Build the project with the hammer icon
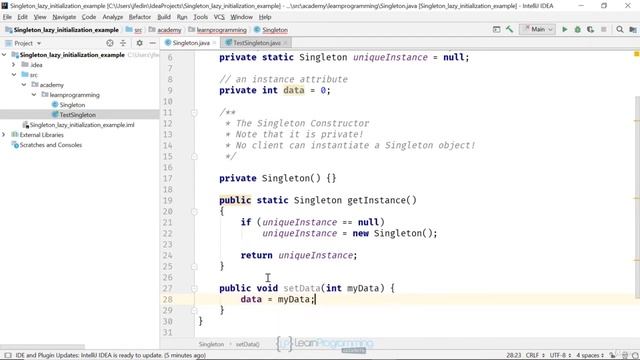This screenshot has height=360, width=640. pos(509,29)
